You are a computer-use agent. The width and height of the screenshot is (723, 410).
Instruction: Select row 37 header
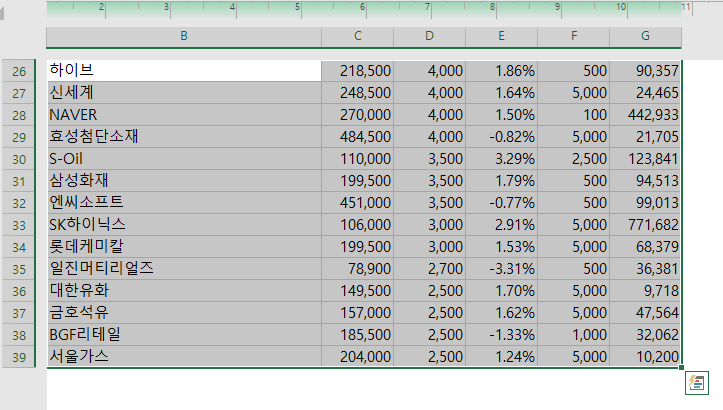18,313
